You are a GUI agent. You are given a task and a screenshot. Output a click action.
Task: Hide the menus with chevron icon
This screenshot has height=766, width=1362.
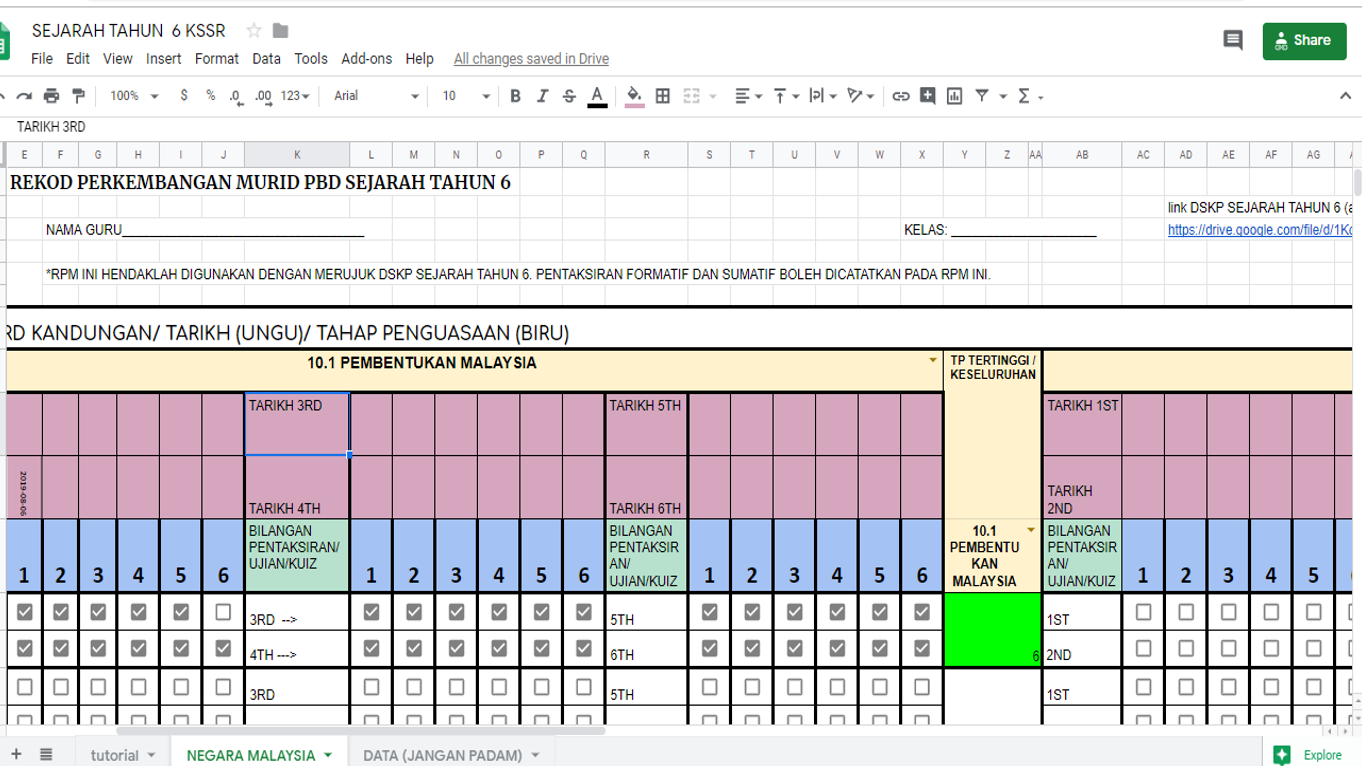(1345, 96)
